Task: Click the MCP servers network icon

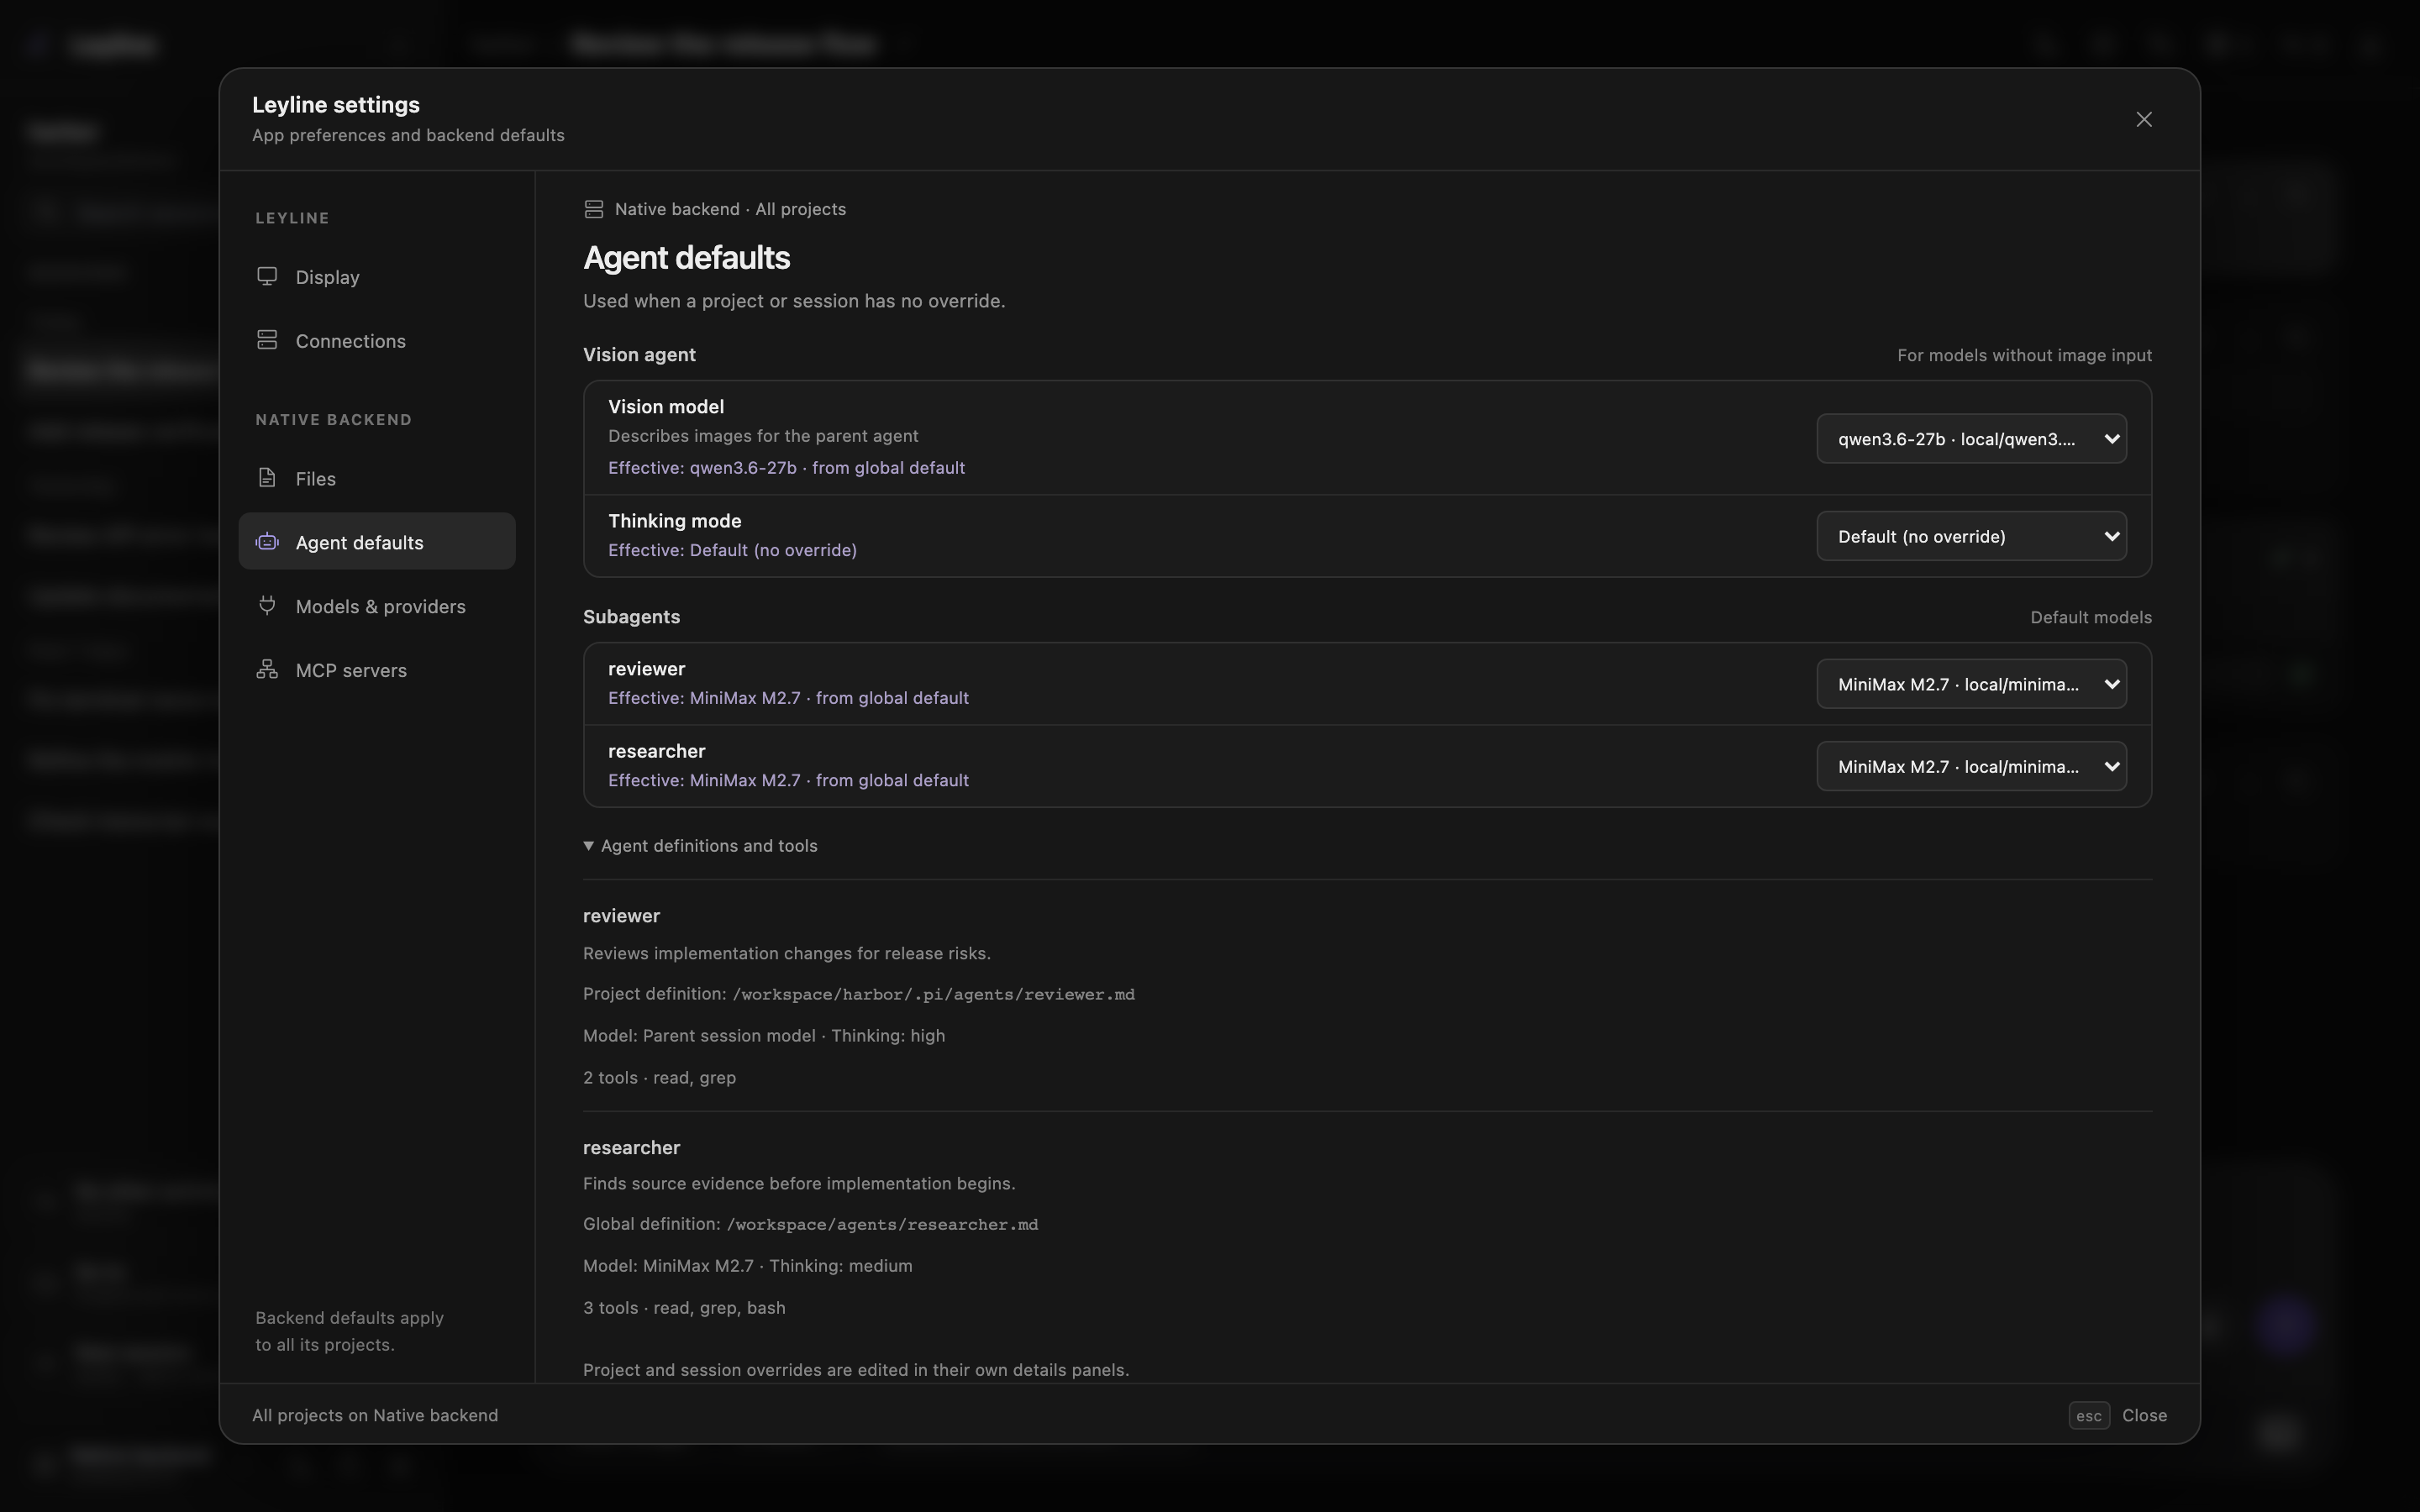Action: pos(267,669)
